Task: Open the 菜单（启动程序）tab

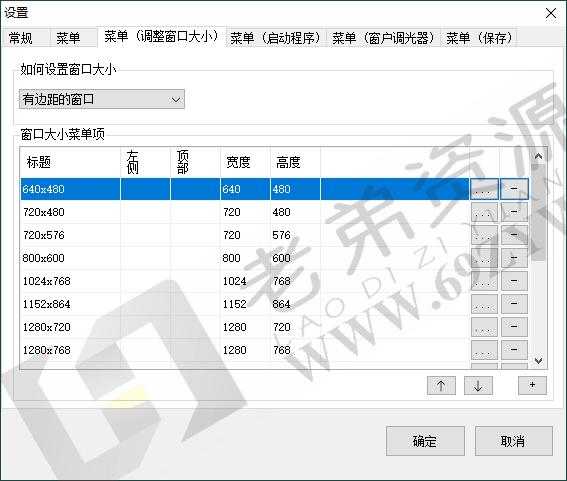Action: [x=276, y=38]
